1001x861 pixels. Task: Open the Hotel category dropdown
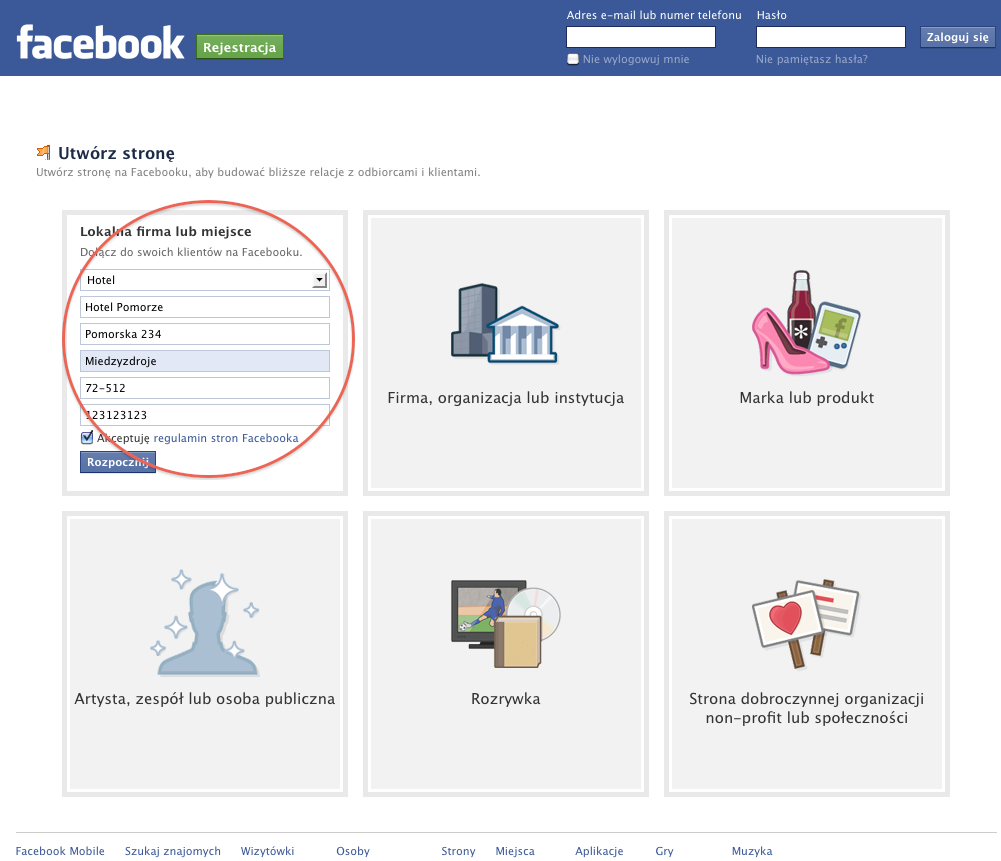click(x=205, y=280)
